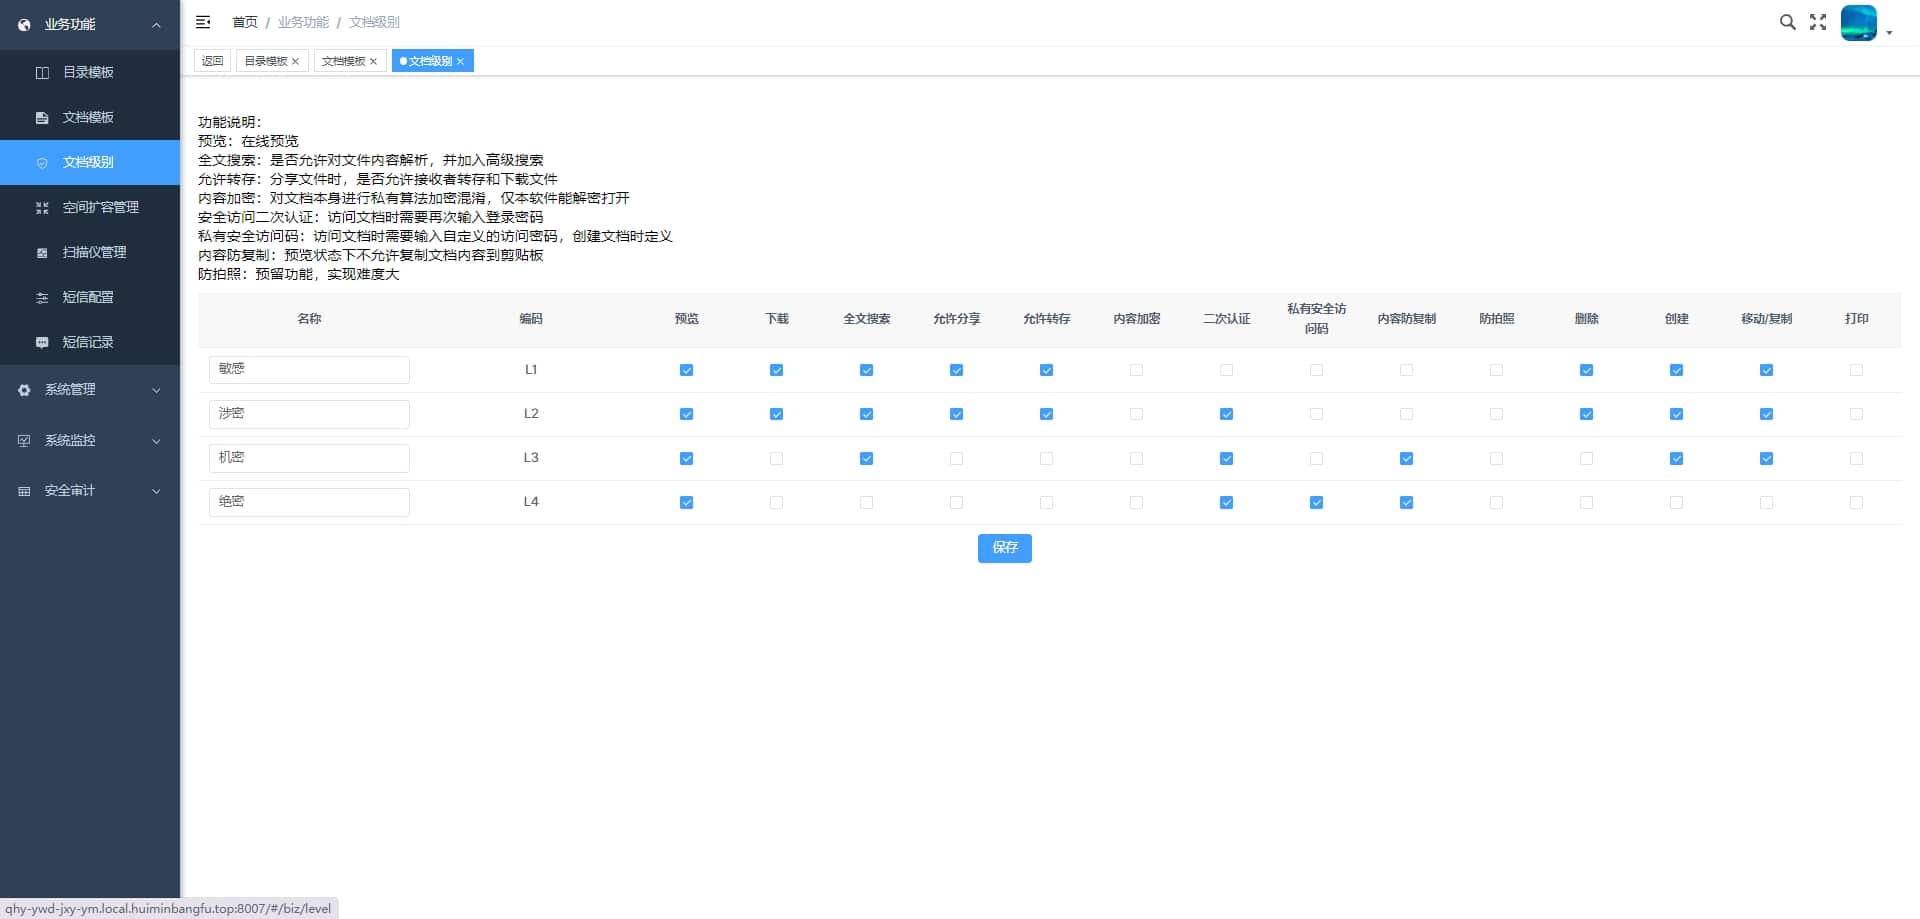The height and width of the screenshot is (919, 1920).
Task: Focus the 涉密 name input field
Action: click(309, 414)
